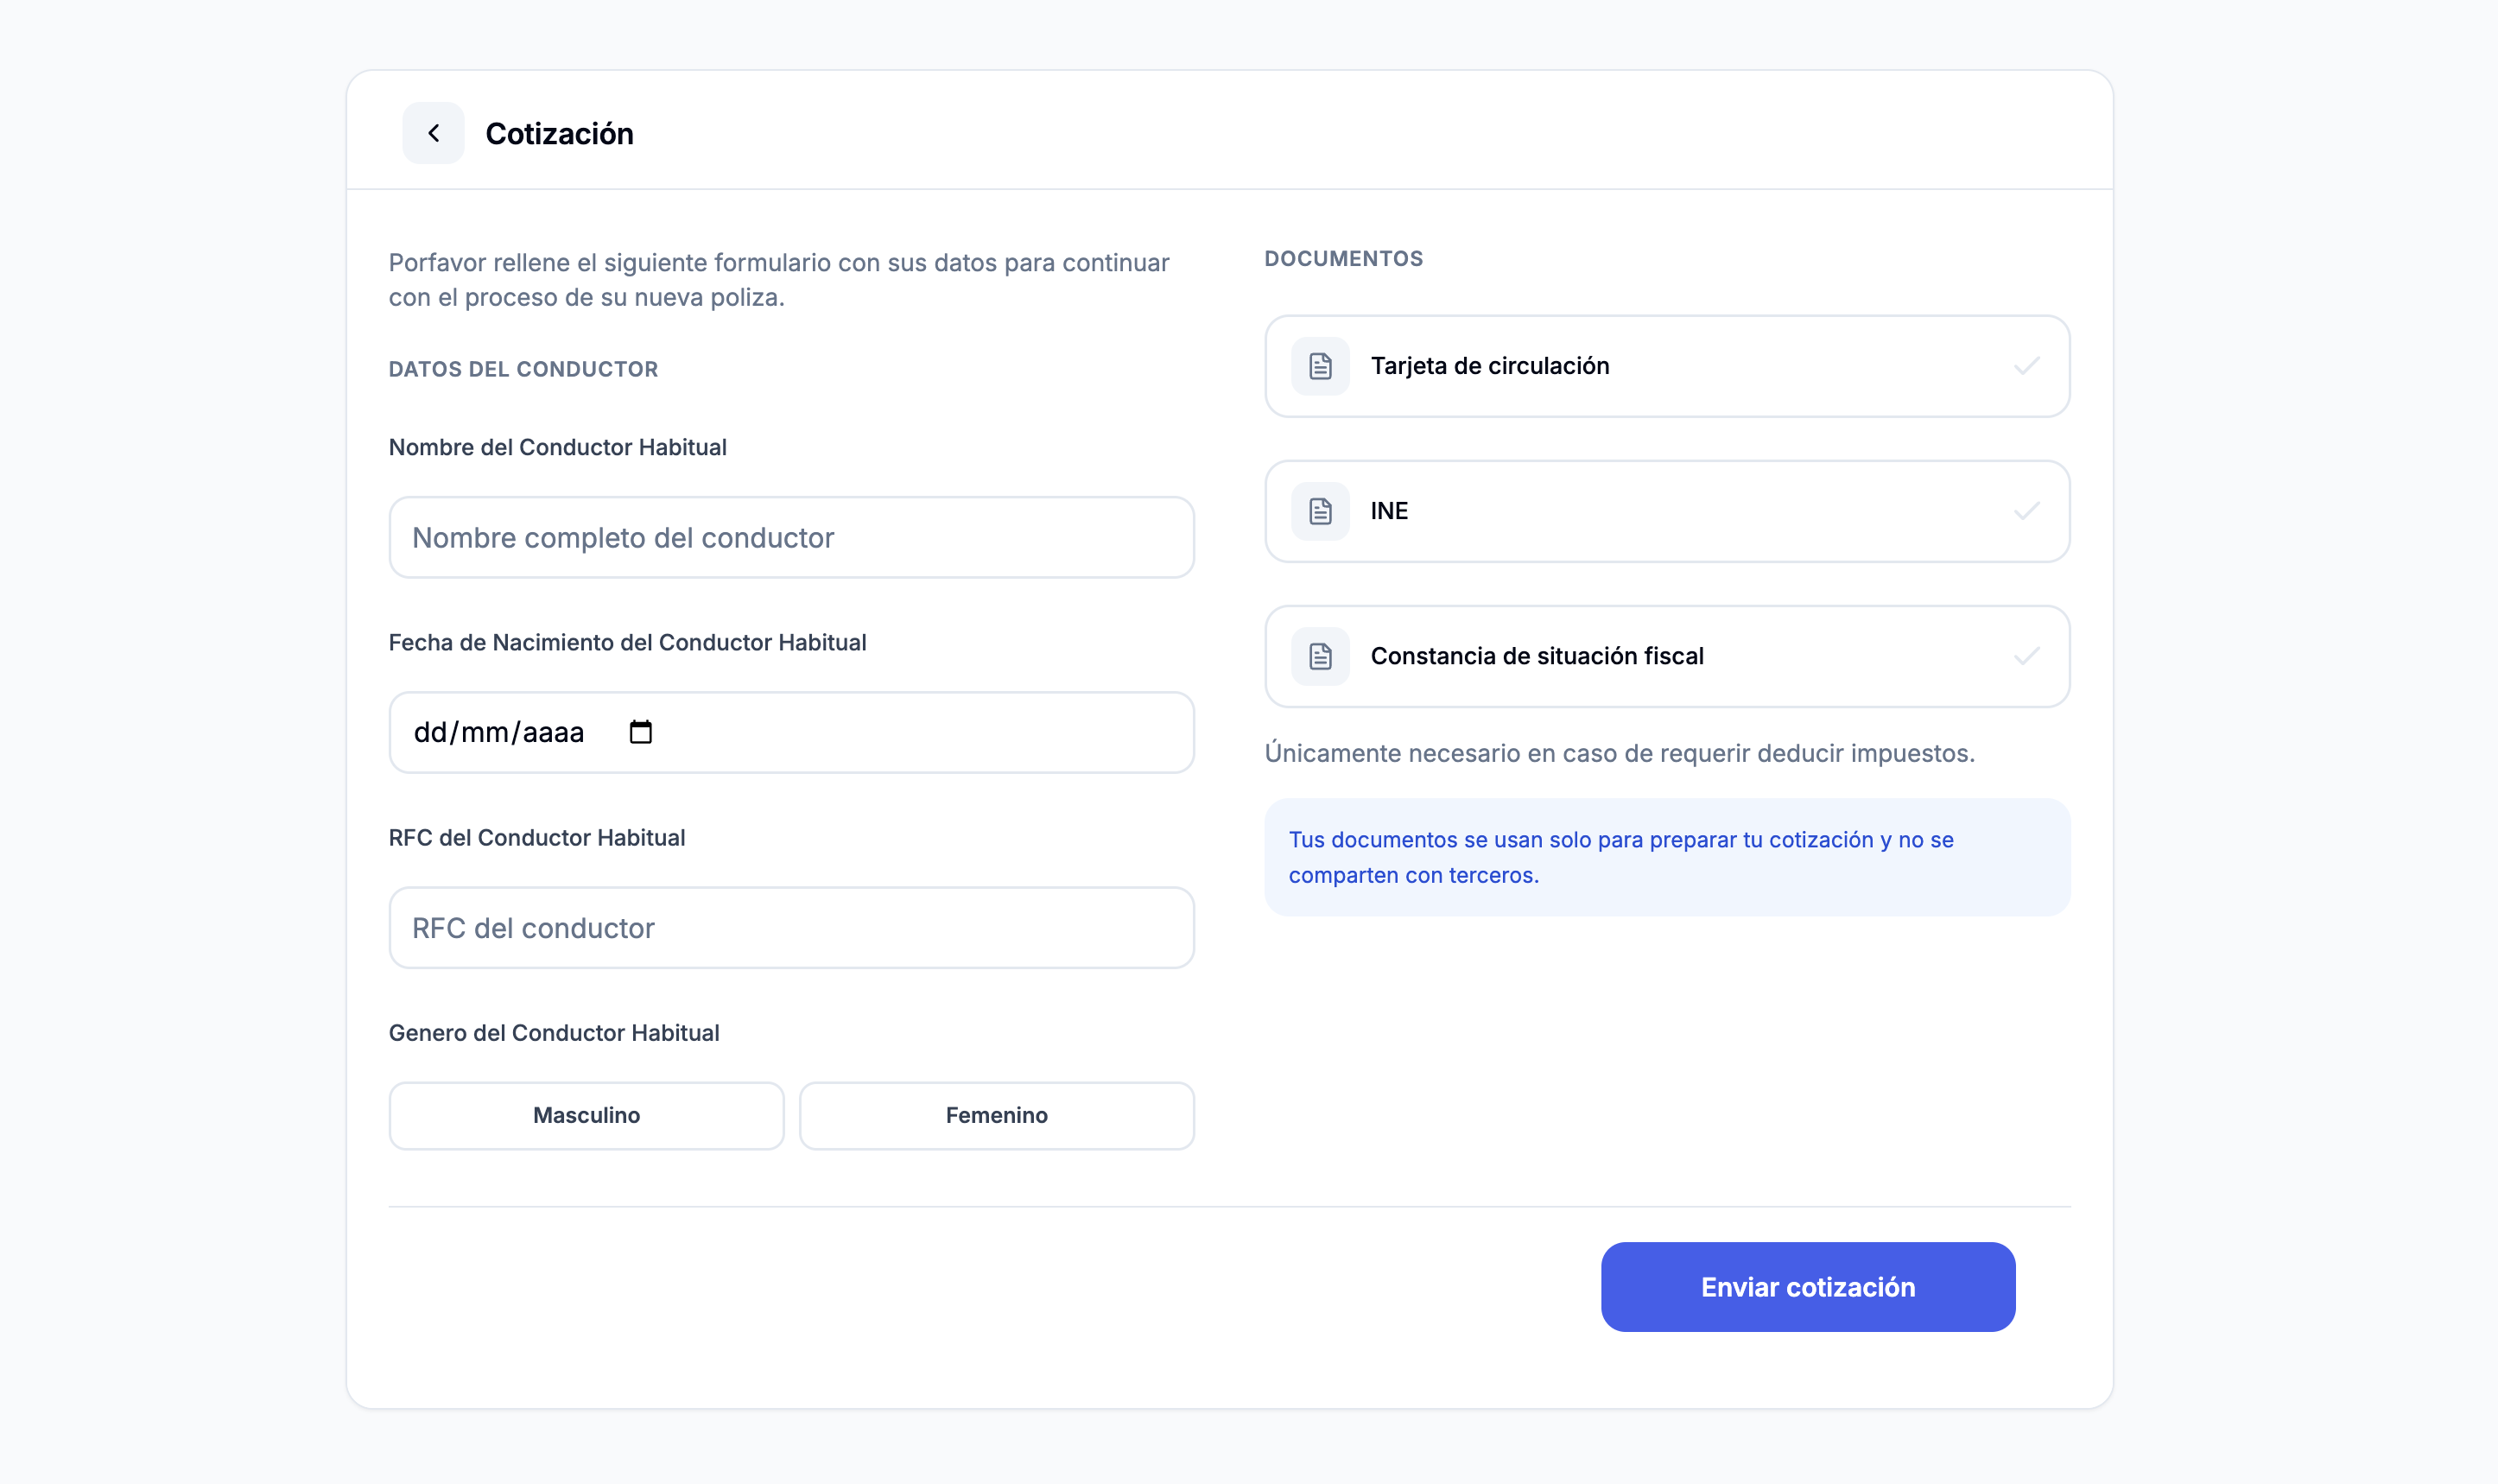Click the checkmark on the INE row

click(2026, 511)
